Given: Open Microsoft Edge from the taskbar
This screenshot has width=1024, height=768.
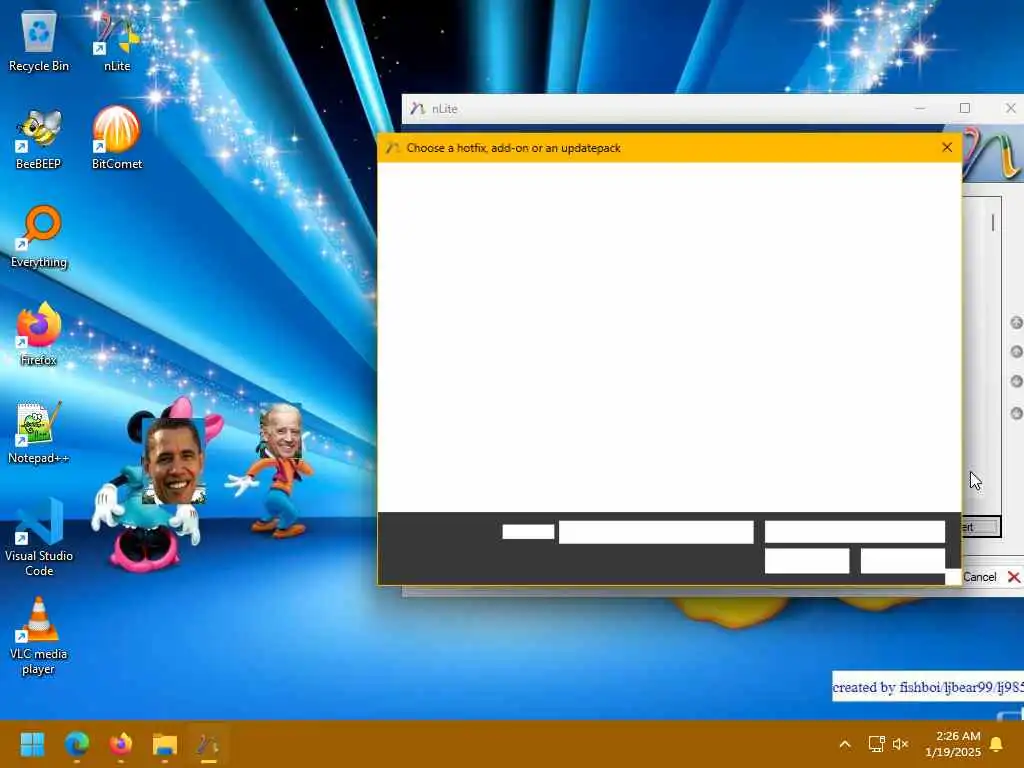Looking at the screenshot, I should click(x=76, y=744).
